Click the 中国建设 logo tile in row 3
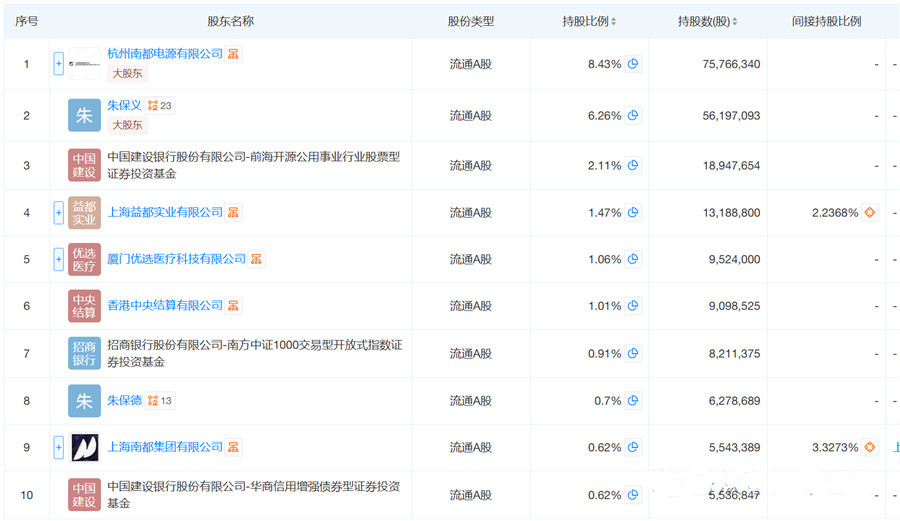This screenshot has width=900, height=521. (x=84, y=165)
